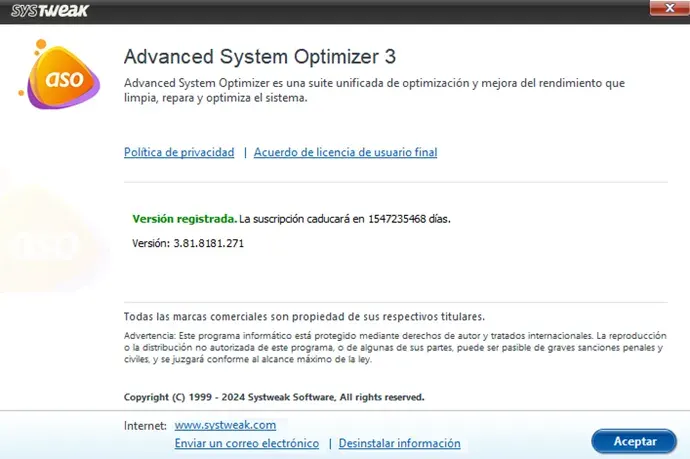Viewport: 690px width, 459px height.
Task: Click the Versión registrada status text
Action: pos(185,219)
